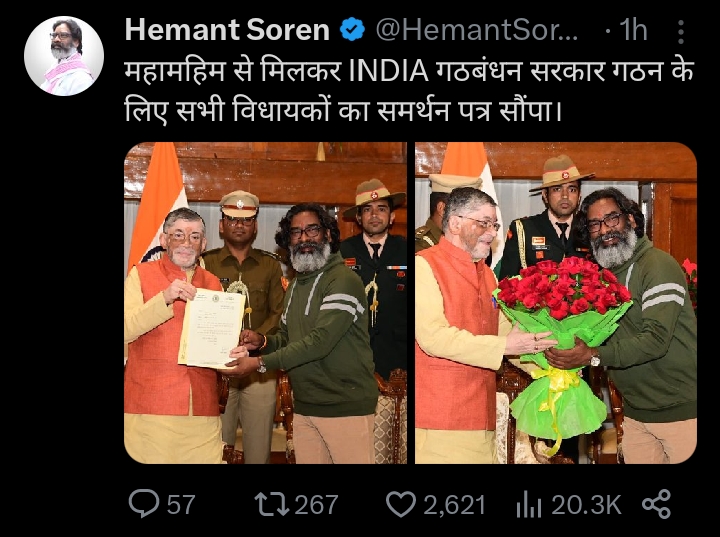This screenshot has height=537, width=720.
Task: Click the letter document in left photo
Action: tap(212, 328)
